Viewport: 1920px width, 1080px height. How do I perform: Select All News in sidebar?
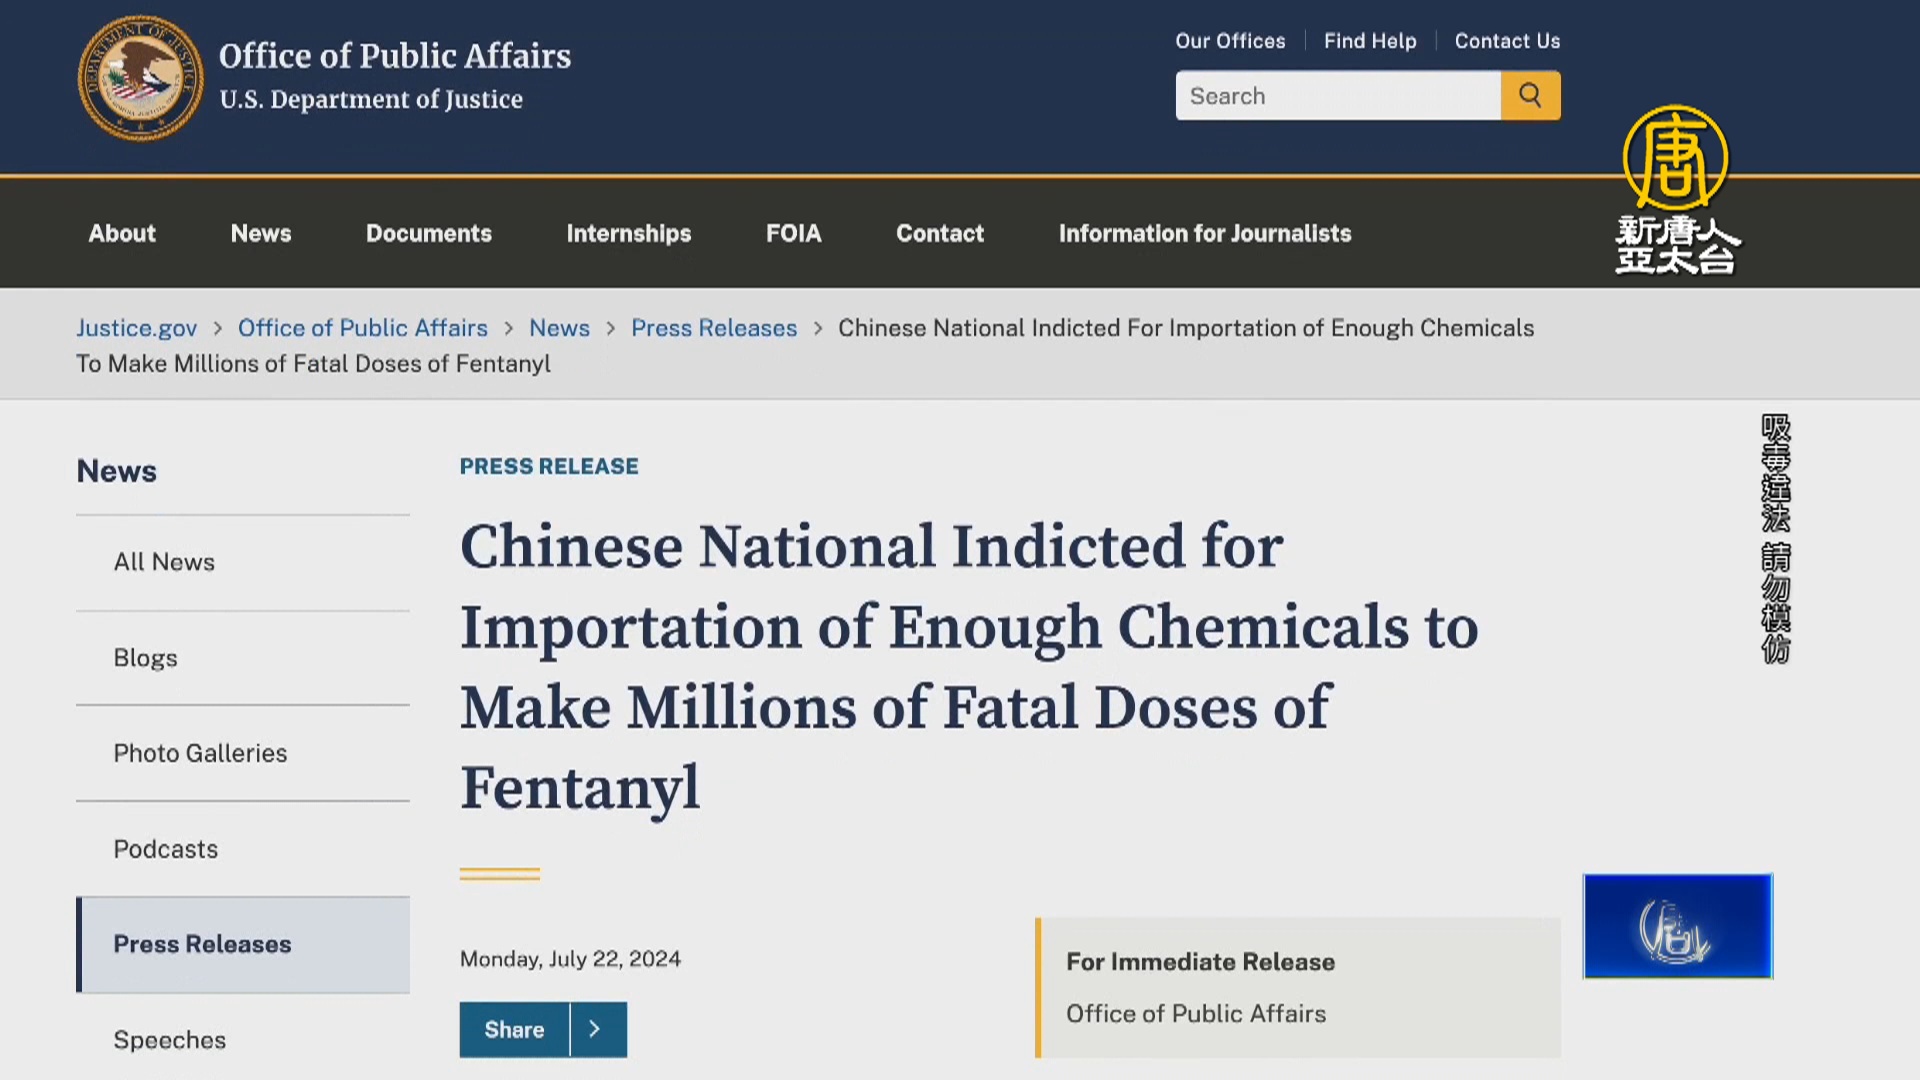[x=164, y=562]
